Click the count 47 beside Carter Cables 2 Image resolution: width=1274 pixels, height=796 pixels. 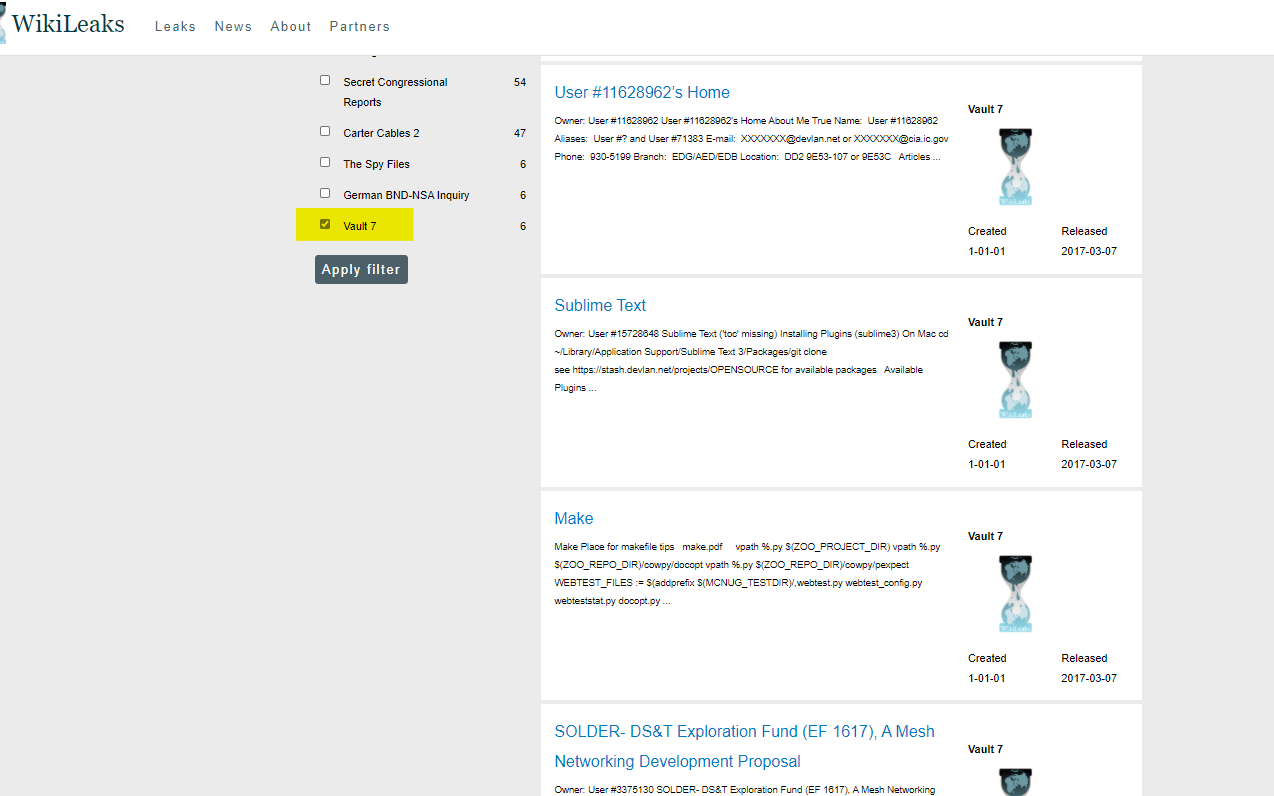520,133
